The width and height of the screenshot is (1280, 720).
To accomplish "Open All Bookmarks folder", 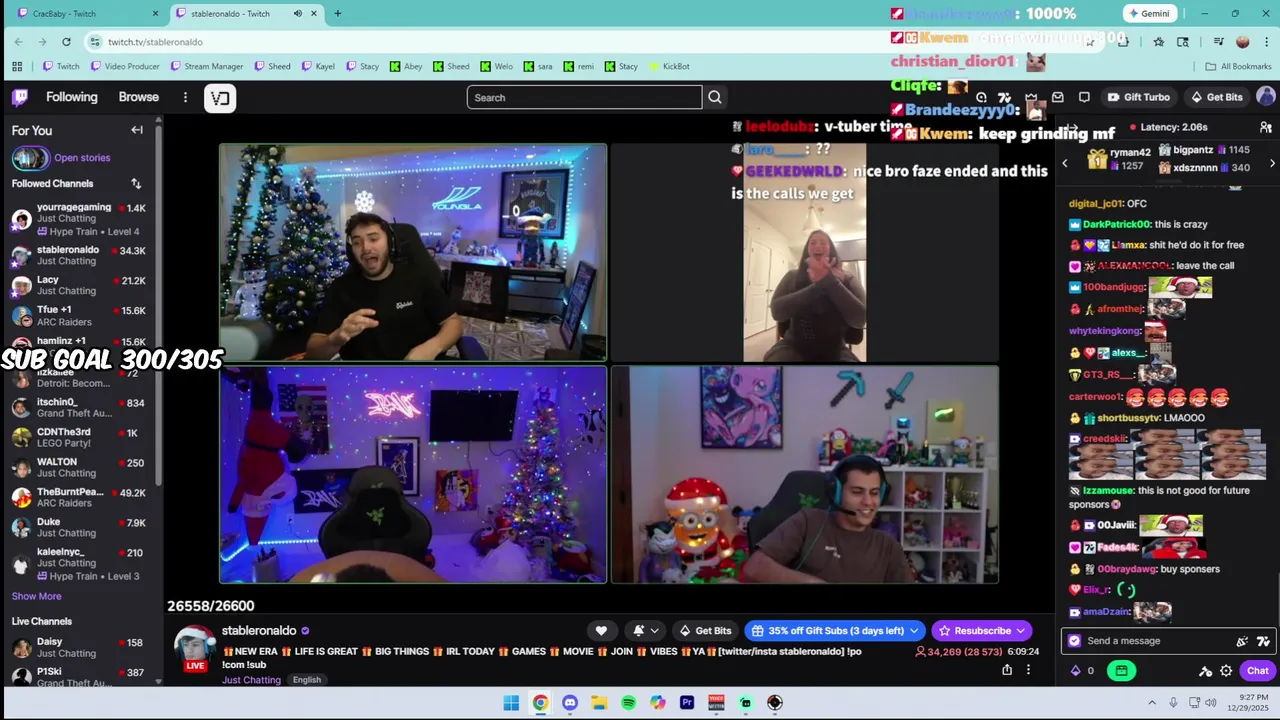I will [1238, 66].
